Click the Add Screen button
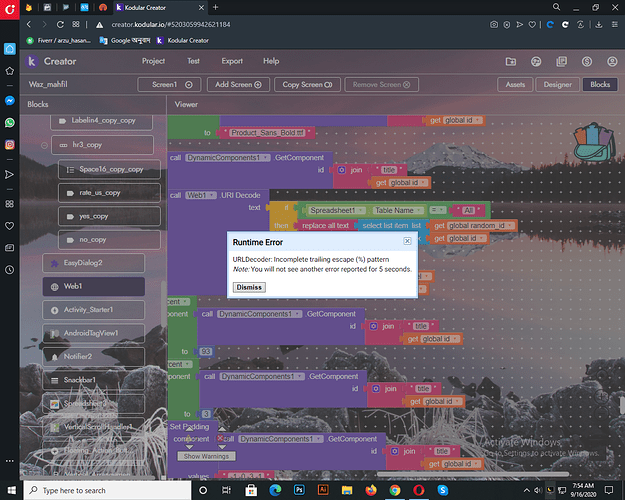Screen dimensions: 625x500 tap(238, 85)
